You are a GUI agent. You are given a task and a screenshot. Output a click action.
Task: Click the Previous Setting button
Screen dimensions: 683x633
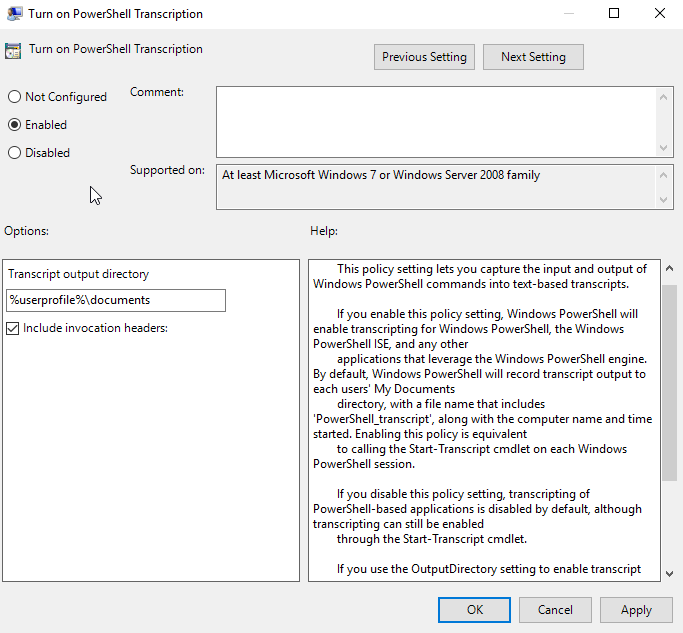(x=424, y=57)
